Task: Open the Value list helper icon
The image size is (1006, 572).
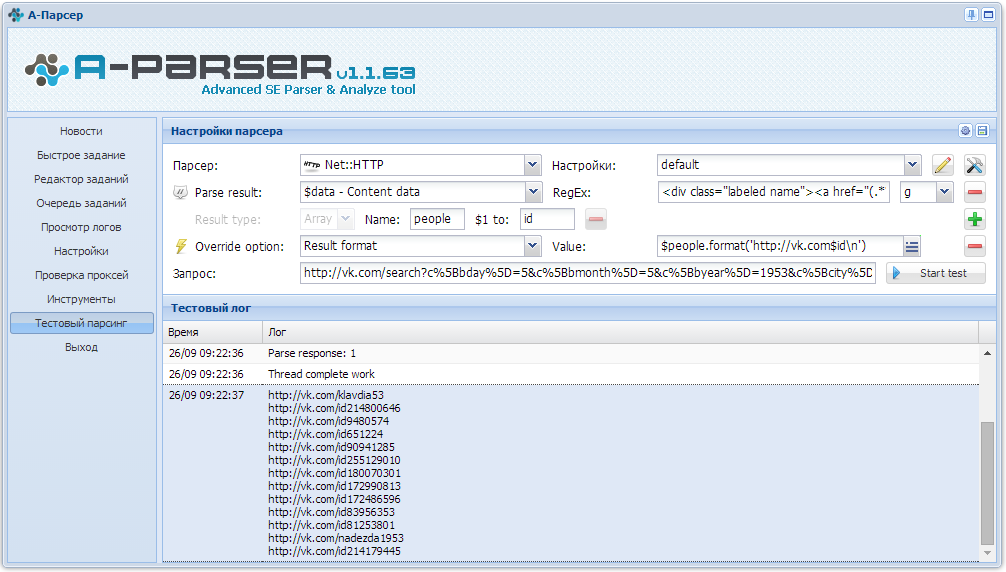Action: pos(912,246)
